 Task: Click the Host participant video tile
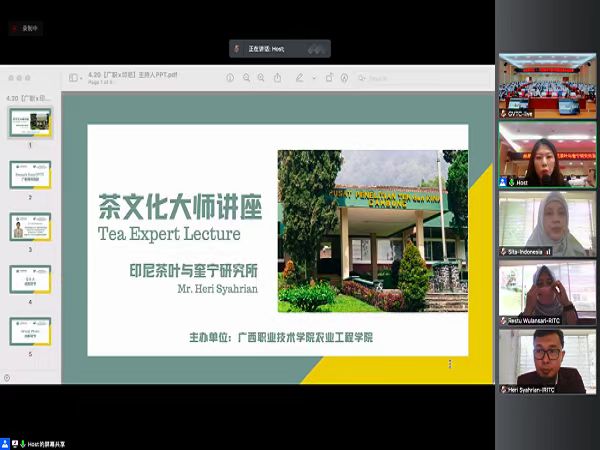(547, 155)
